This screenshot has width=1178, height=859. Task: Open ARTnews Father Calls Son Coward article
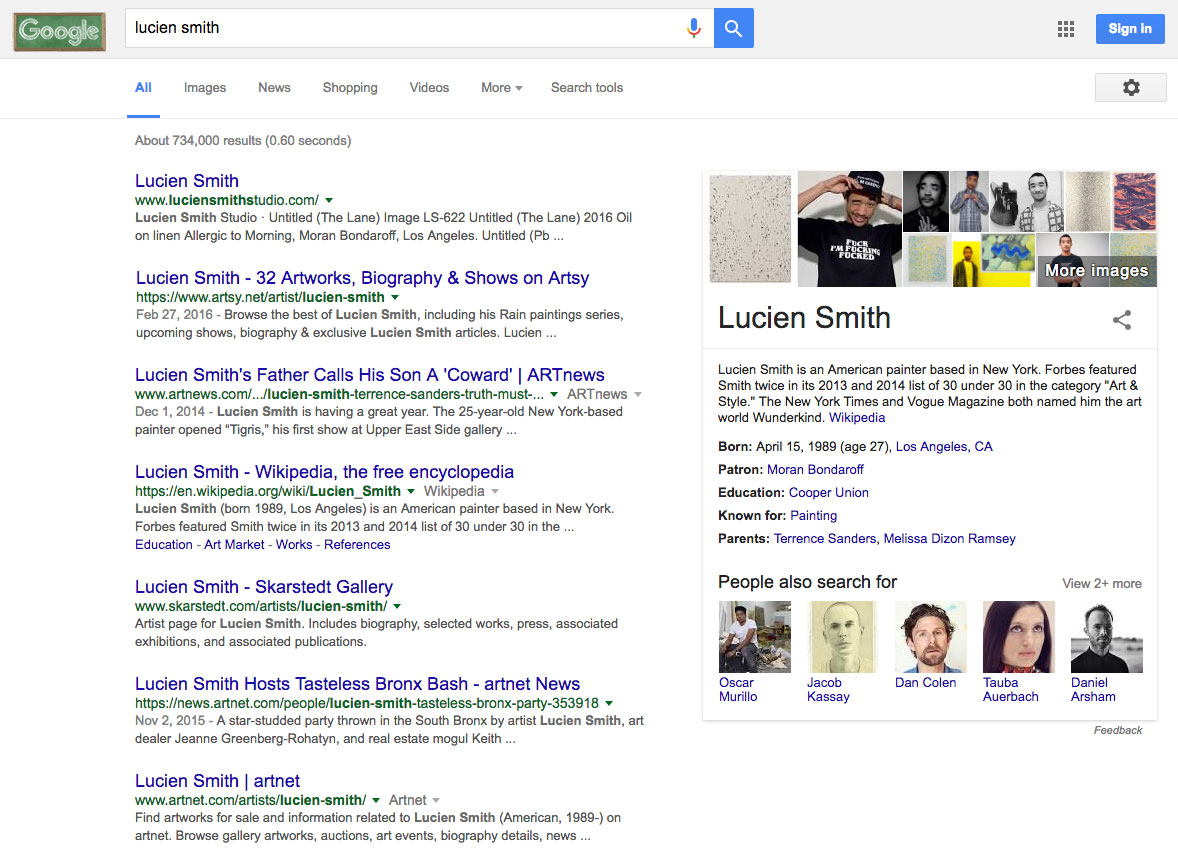click(x=370, y=375)
